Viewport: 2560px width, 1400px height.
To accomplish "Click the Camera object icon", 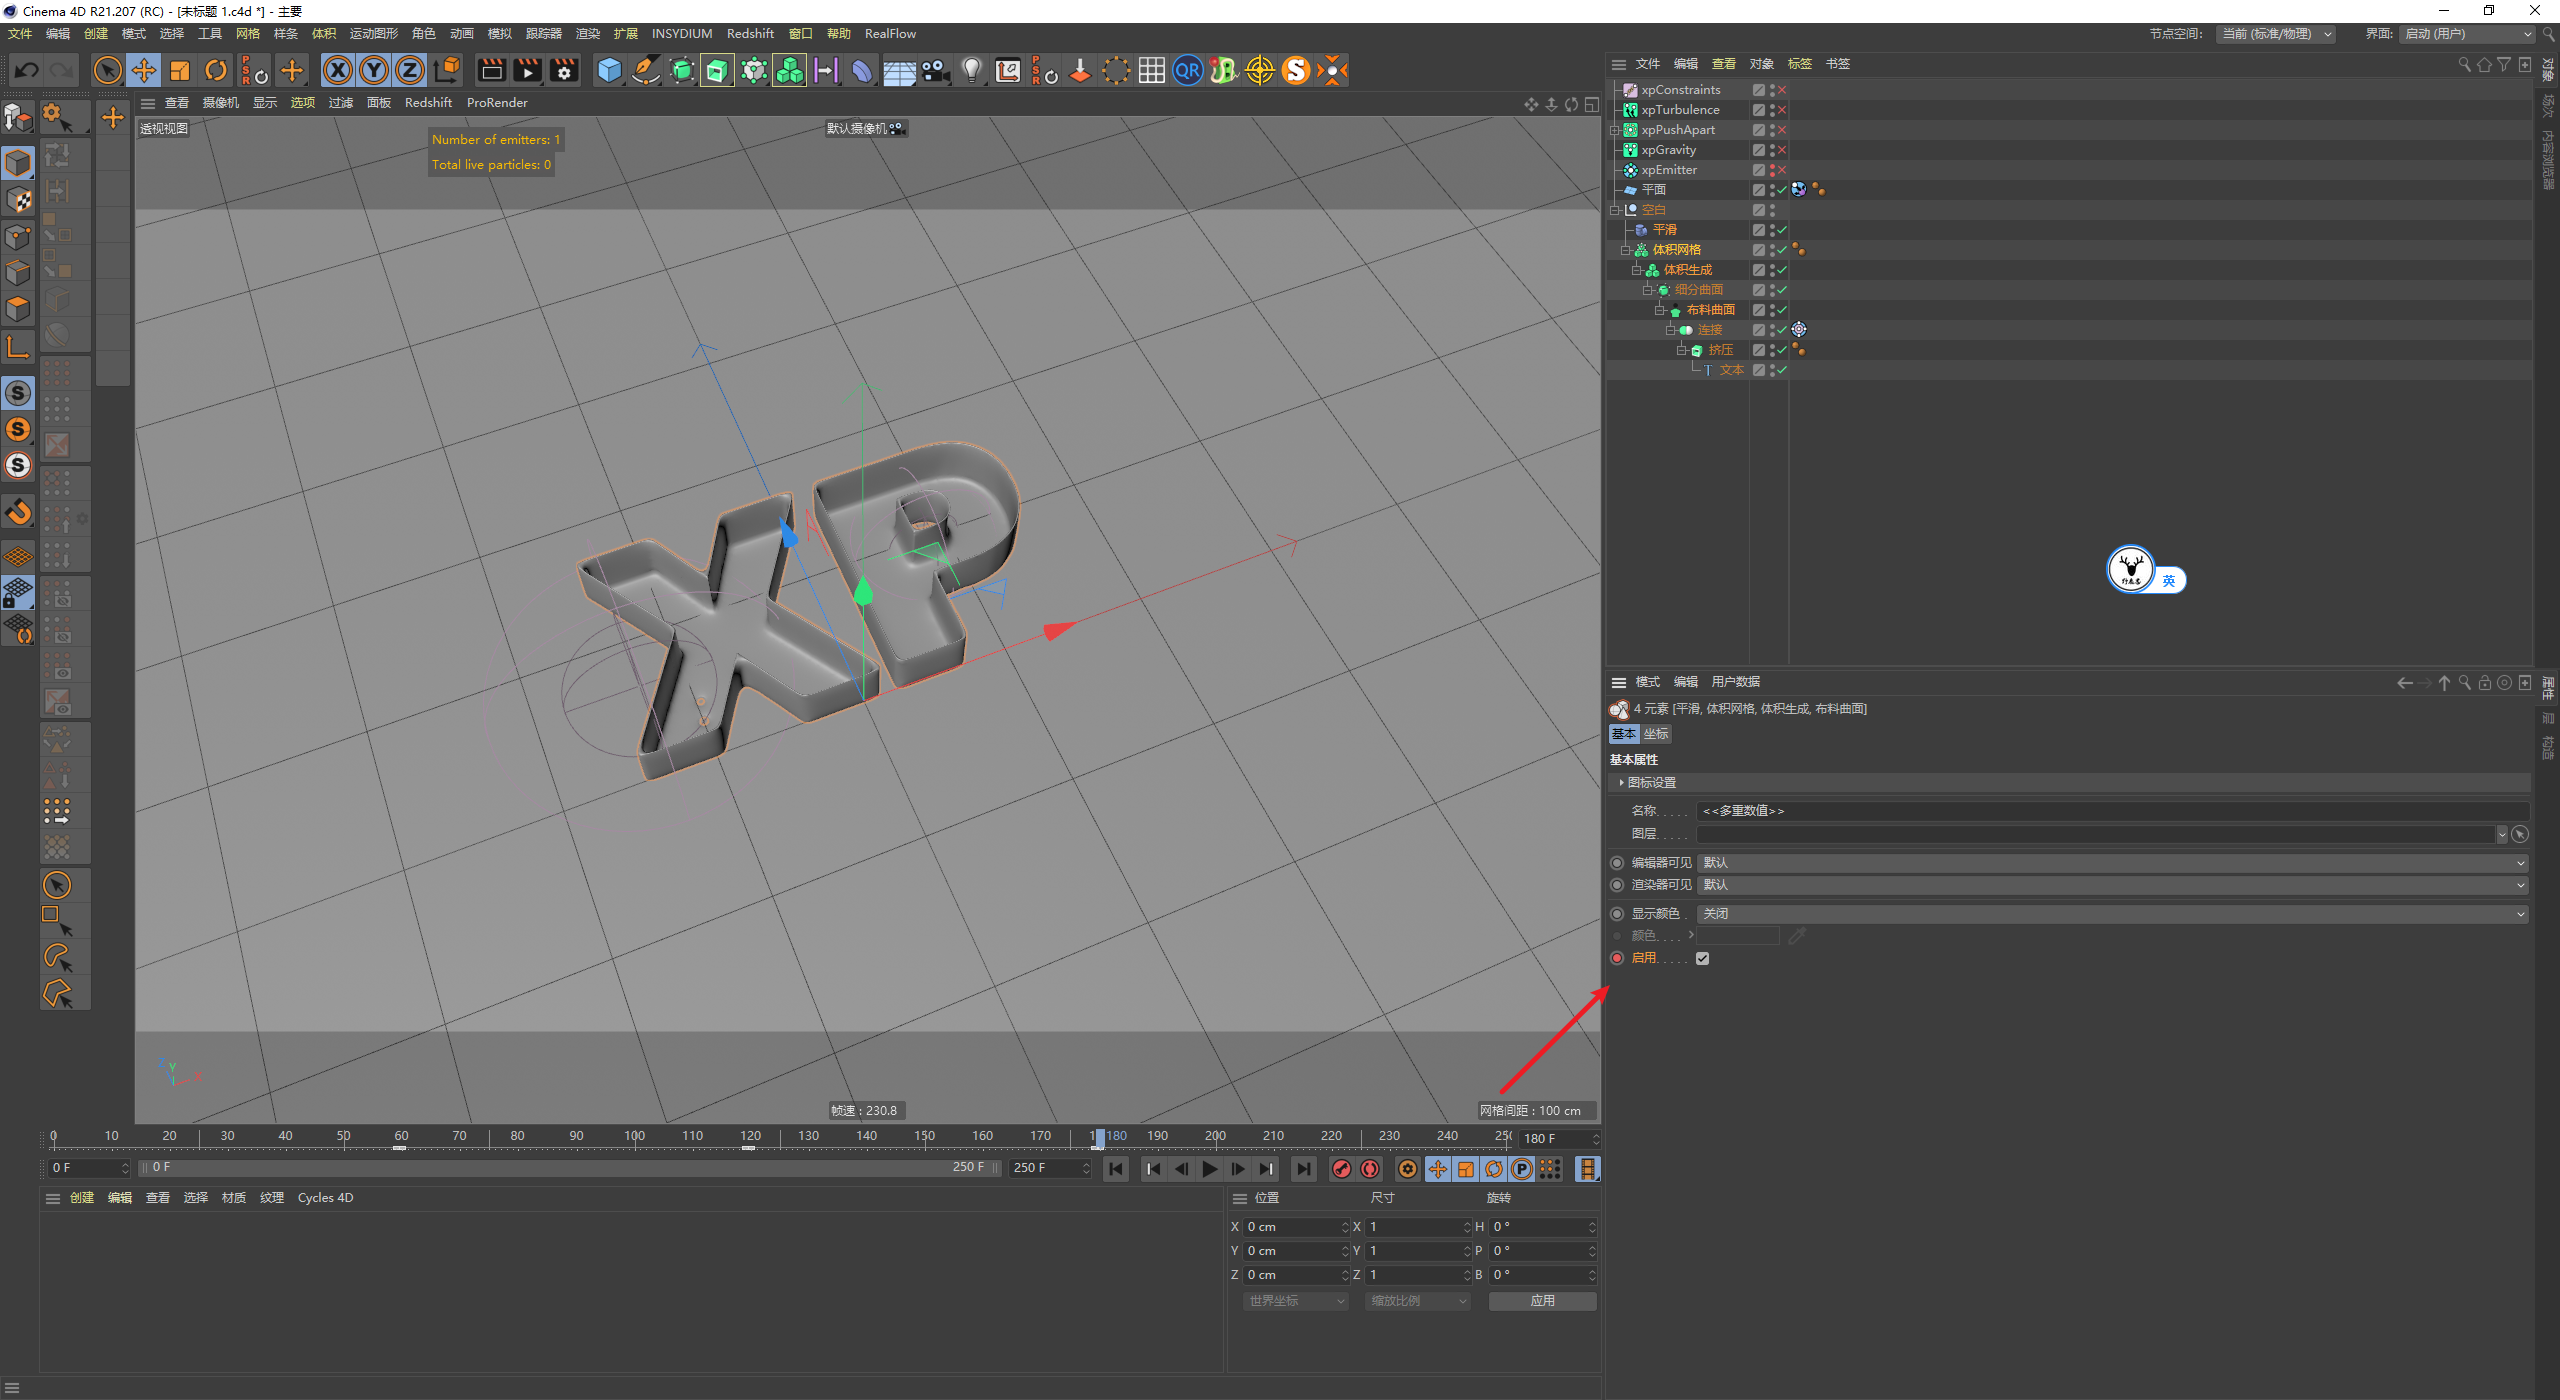I will 935,70.
